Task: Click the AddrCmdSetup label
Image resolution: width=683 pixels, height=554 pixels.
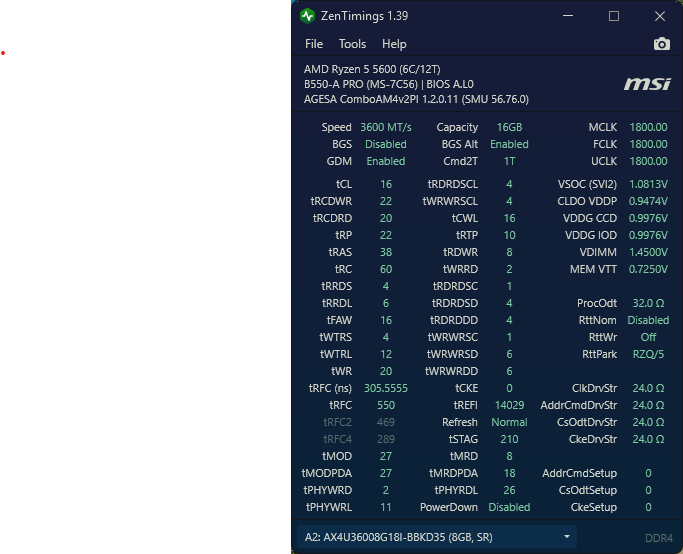Action: [x=579, y=473]
